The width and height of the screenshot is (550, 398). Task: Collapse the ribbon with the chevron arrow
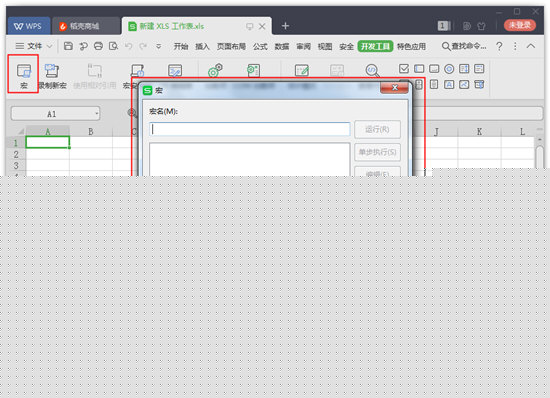click(x=531, y=46)
